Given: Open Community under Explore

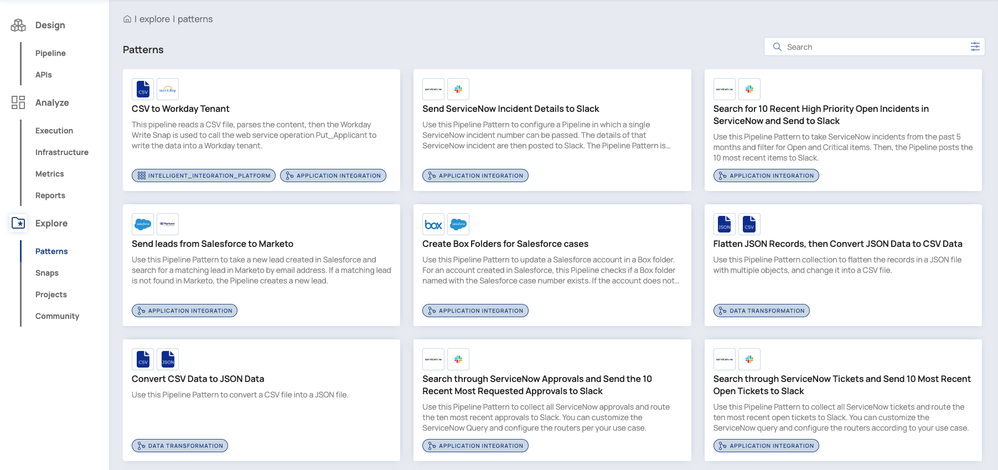Looking at the screenshot, I should pyautogui.click(x=57, y=317).
